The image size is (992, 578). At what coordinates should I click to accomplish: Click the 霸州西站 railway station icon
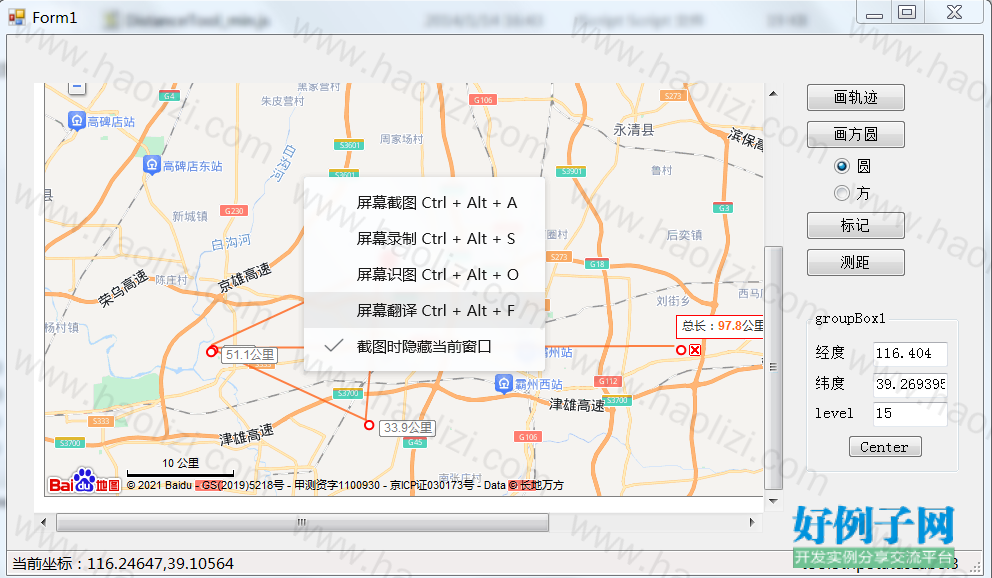coord(504,383)
